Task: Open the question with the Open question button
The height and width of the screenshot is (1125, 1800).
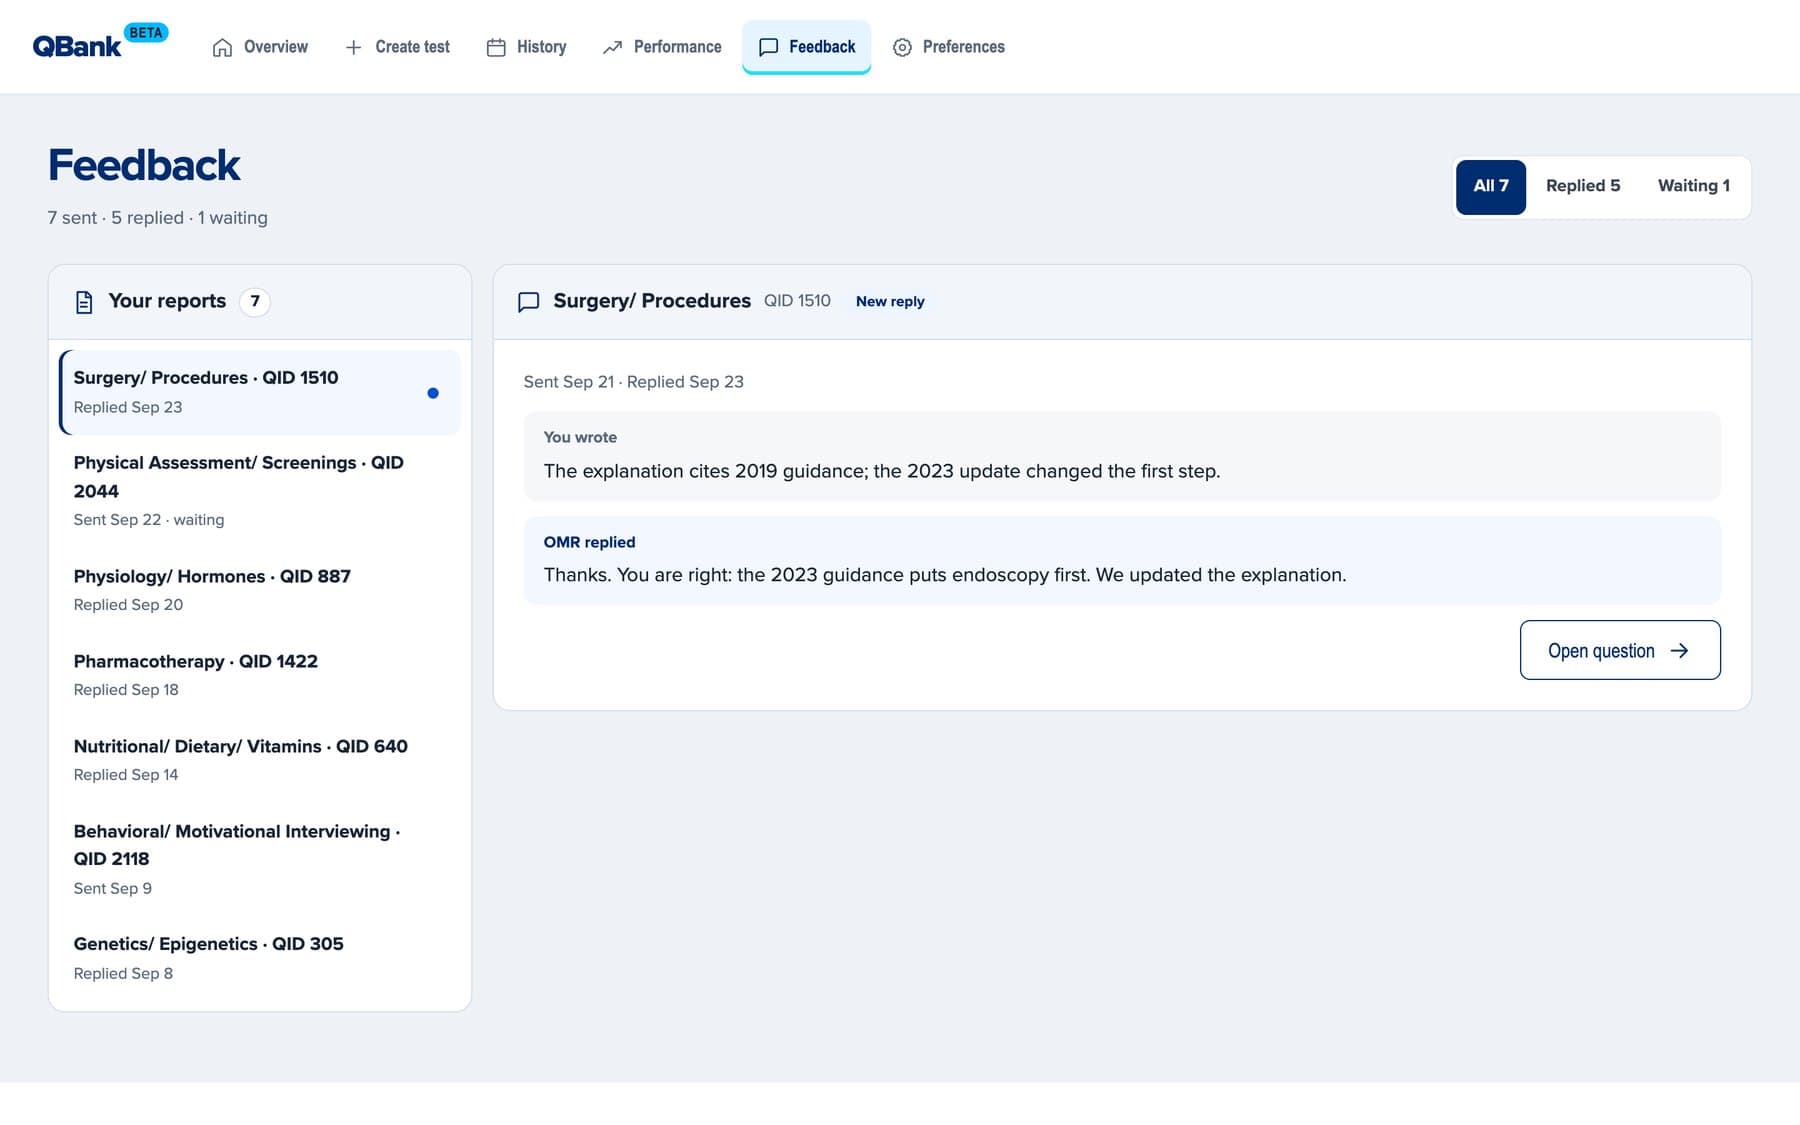Action: pos(1619,650)
